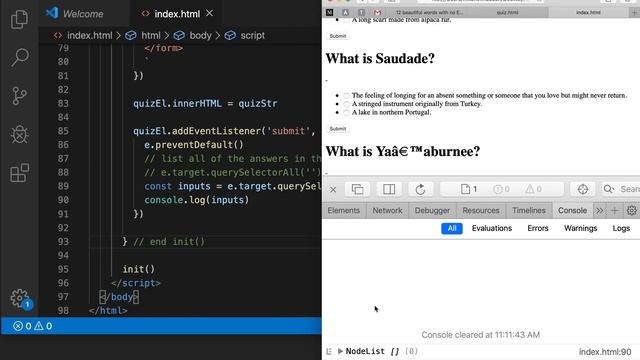This screenshot has height=360, width=640.
Task: Click the dock inspector to side icon
Action: pyautogui.click(x=389, y=189)
